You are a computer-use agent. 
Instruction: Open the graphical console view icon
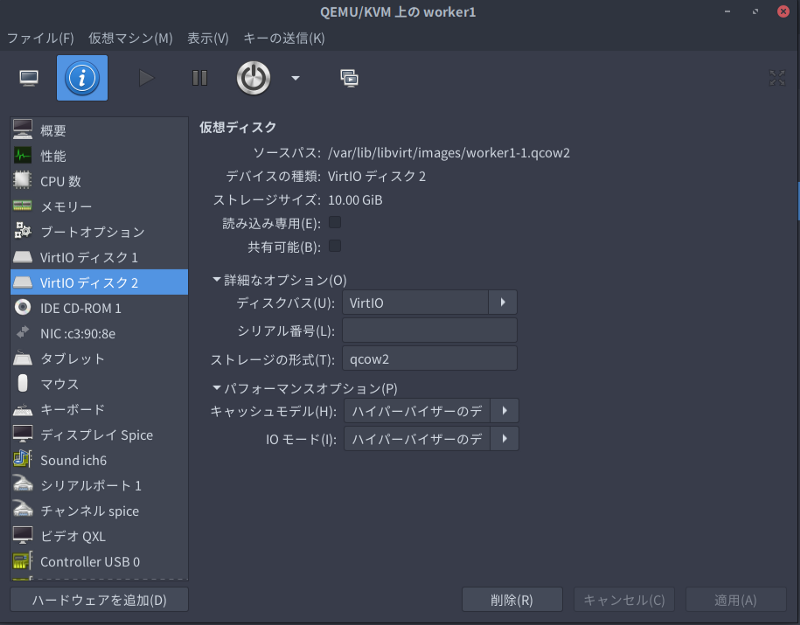29,78
